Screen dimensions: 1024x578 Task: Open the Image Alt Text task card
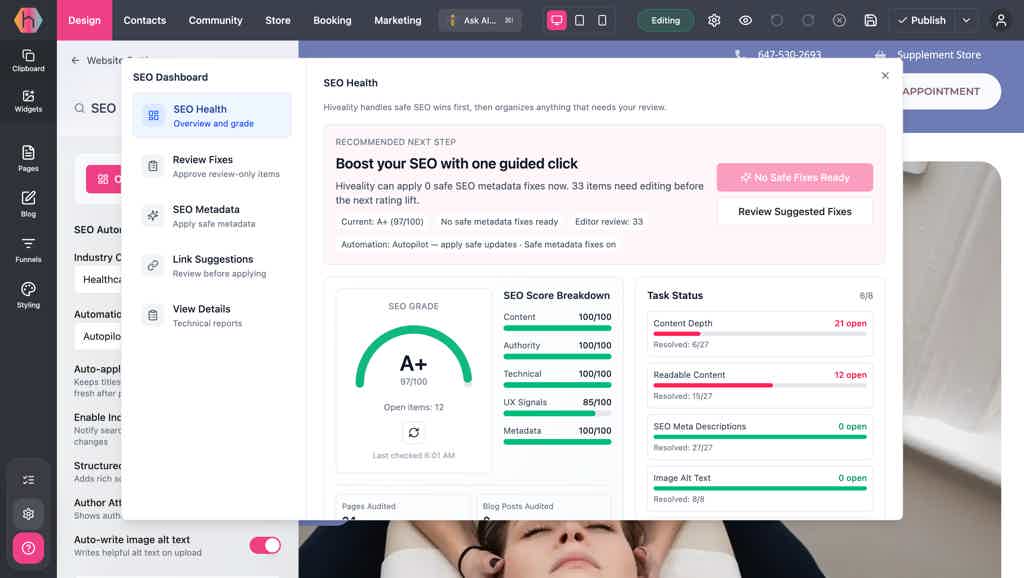click(x=760, y=488)
